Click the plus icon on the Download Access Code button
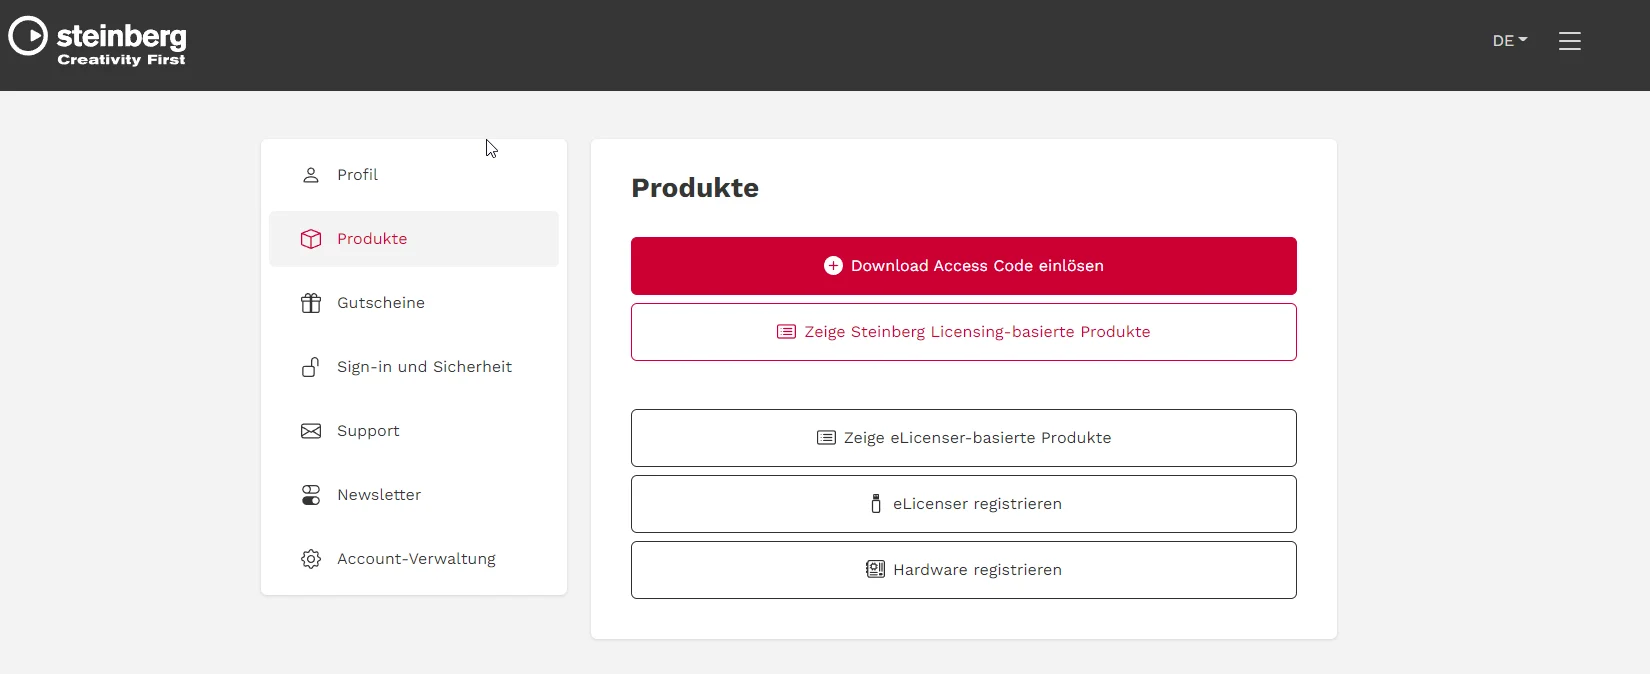Image resolution: width=1650 pixels, height=674 pixels. [833, 266]
